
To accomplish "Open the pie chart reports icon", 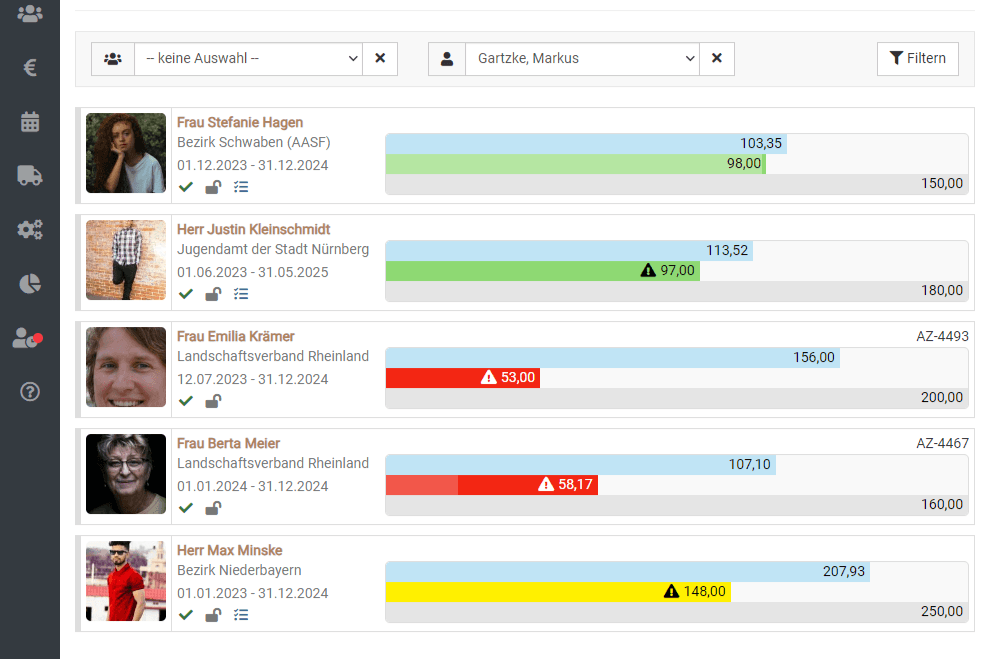I will point(30,284).
